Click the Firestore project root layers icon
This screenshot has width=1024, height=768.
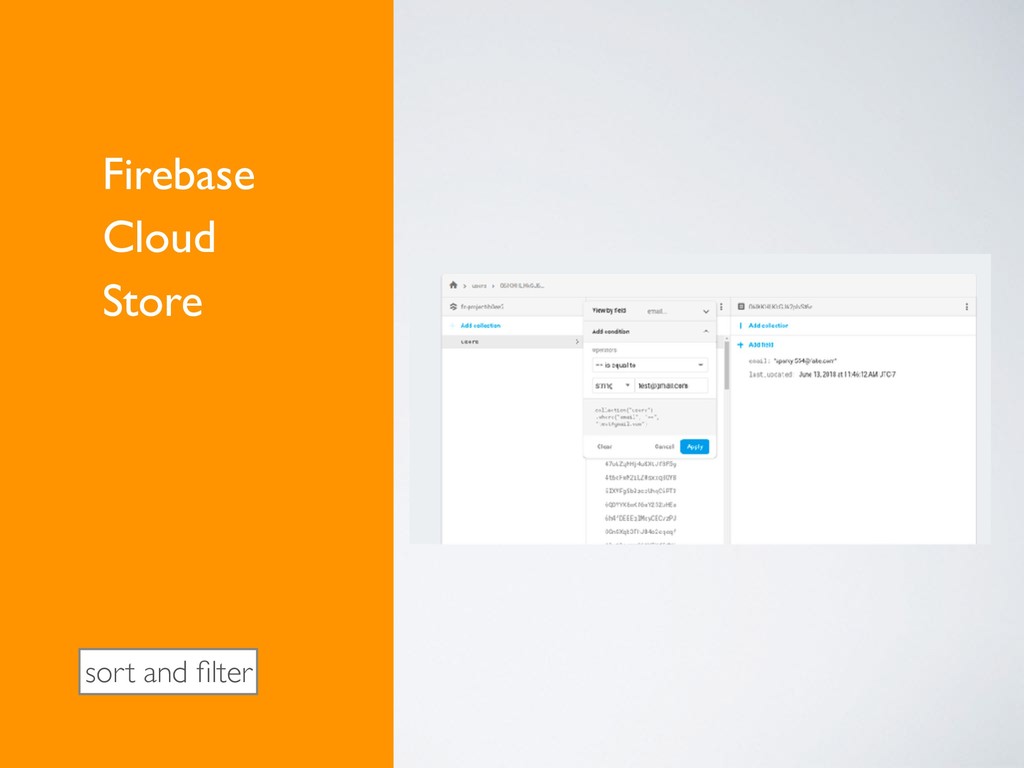click(453, 306)
